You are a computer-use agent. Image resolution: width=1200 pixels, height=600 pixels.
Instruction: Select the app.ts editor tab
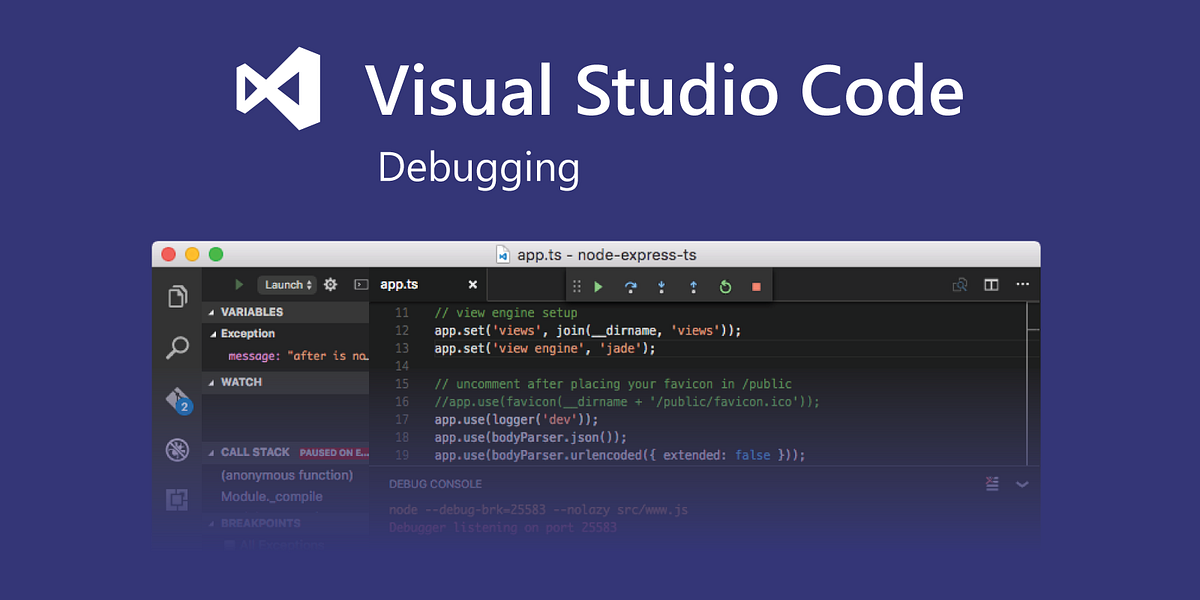[398, 284]
